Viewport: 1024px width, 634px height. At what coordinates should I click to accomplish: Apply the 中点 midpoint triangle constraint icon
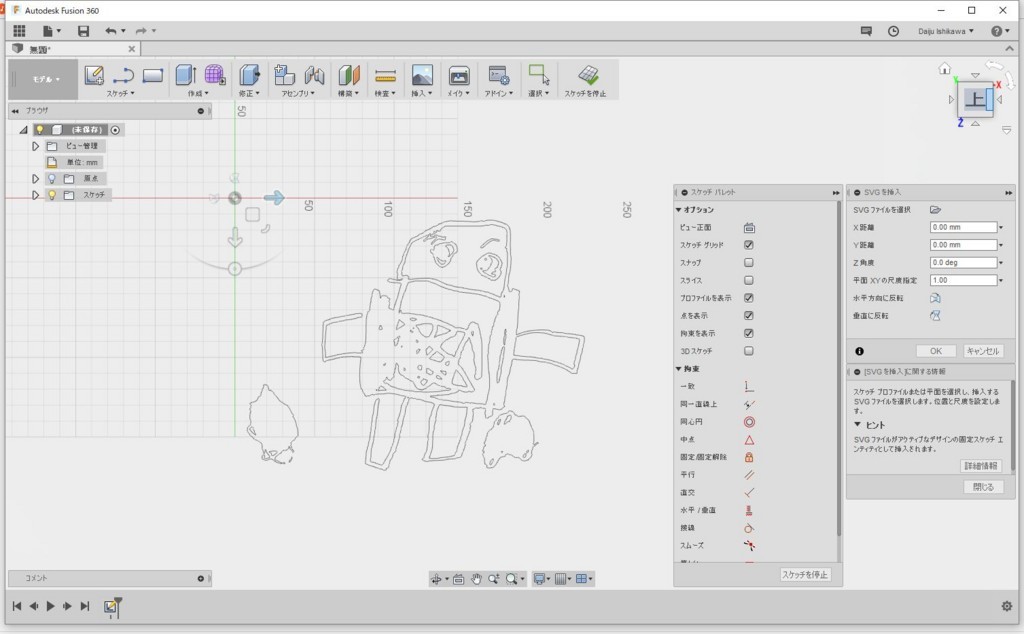coord(749,439)
